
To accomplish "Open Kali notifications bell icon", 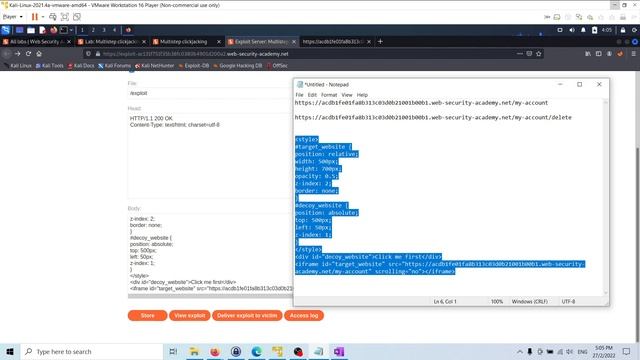I will pyautogui.click(x=583, y=30).
